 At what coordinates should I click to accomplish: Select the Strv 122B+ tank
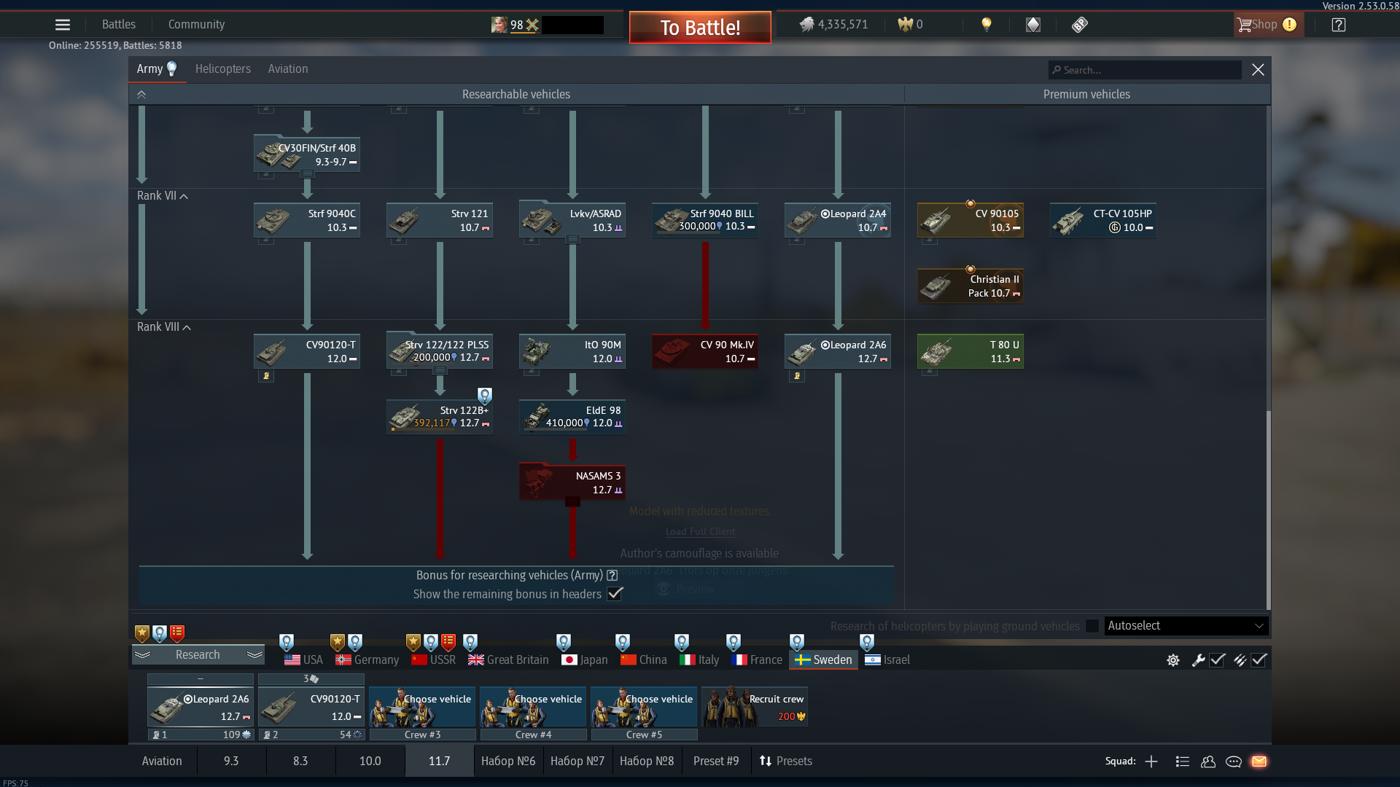click(439, 416)
